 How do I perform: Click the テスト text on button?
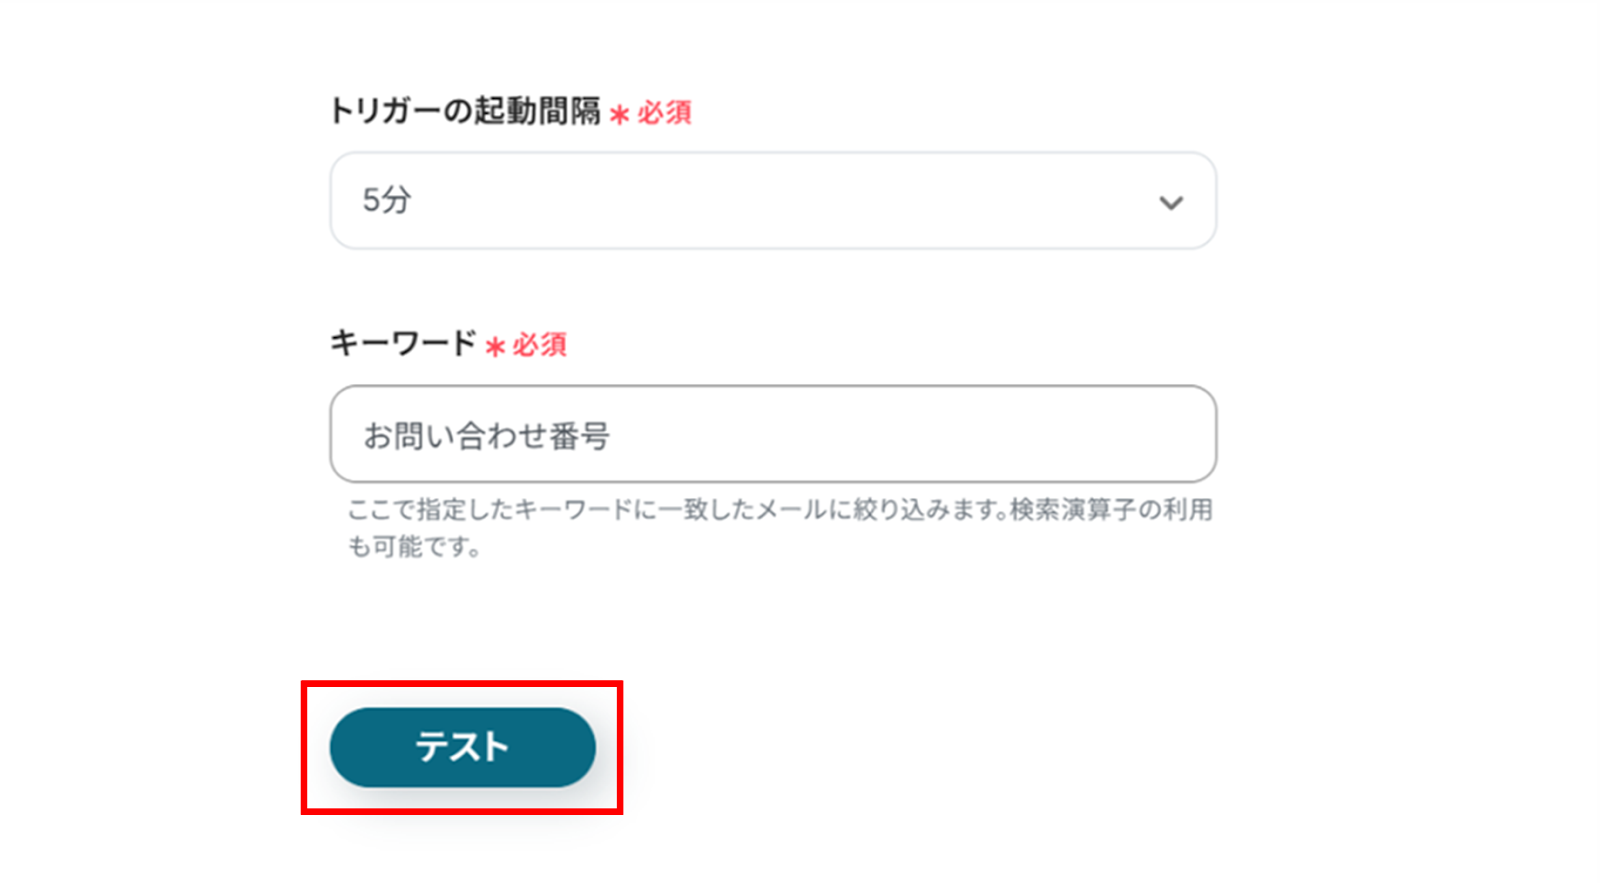click(462, 747)
